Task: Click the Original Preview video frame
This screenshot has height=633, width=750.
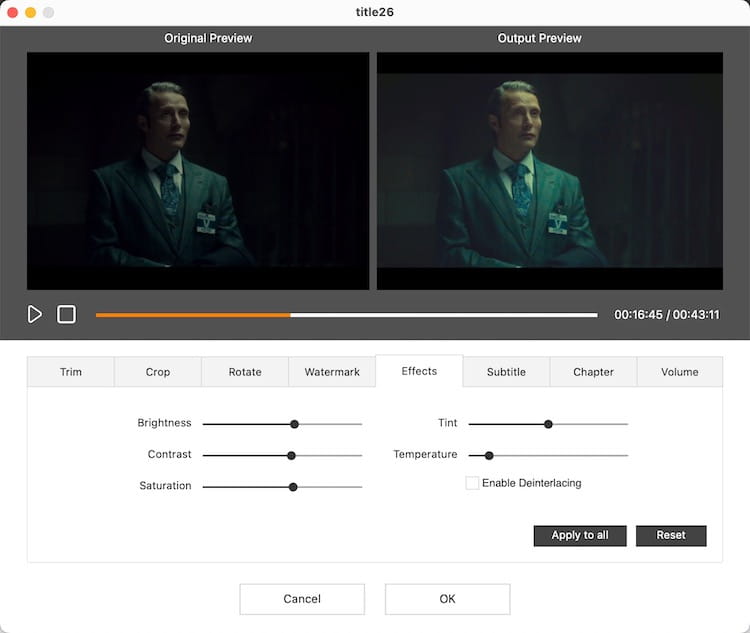Action: [198, 171]
